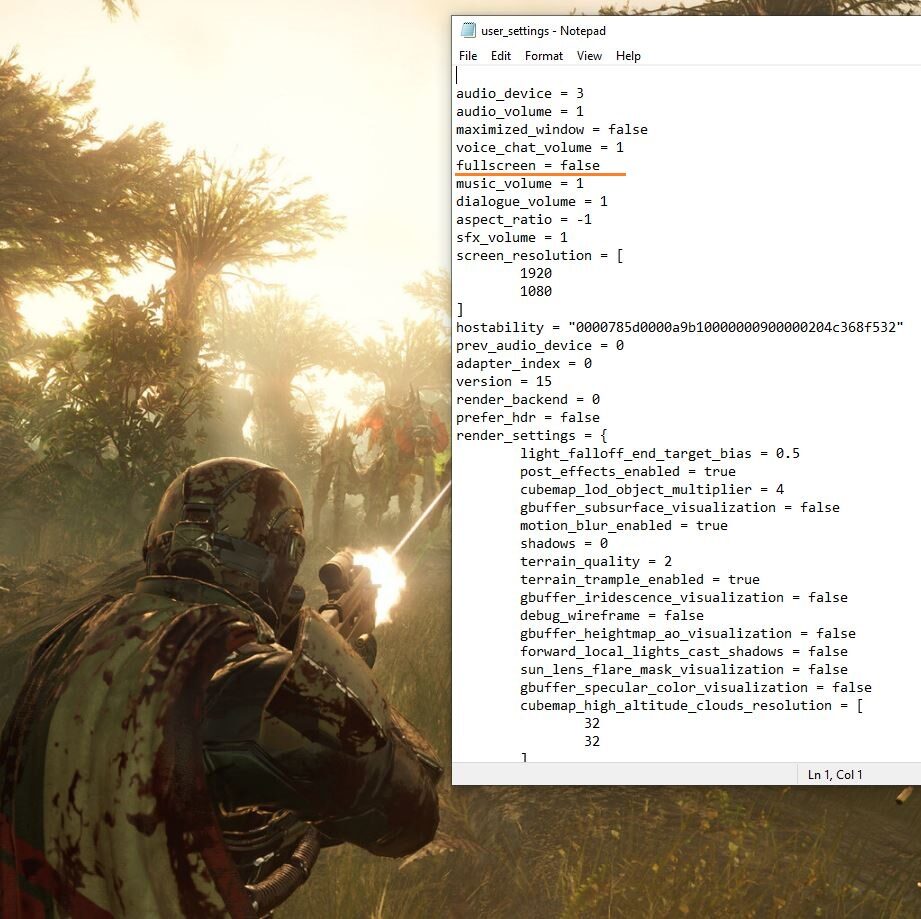
Task: Click the 'render_backend = 0' line
Action: [x=528, y=399]
